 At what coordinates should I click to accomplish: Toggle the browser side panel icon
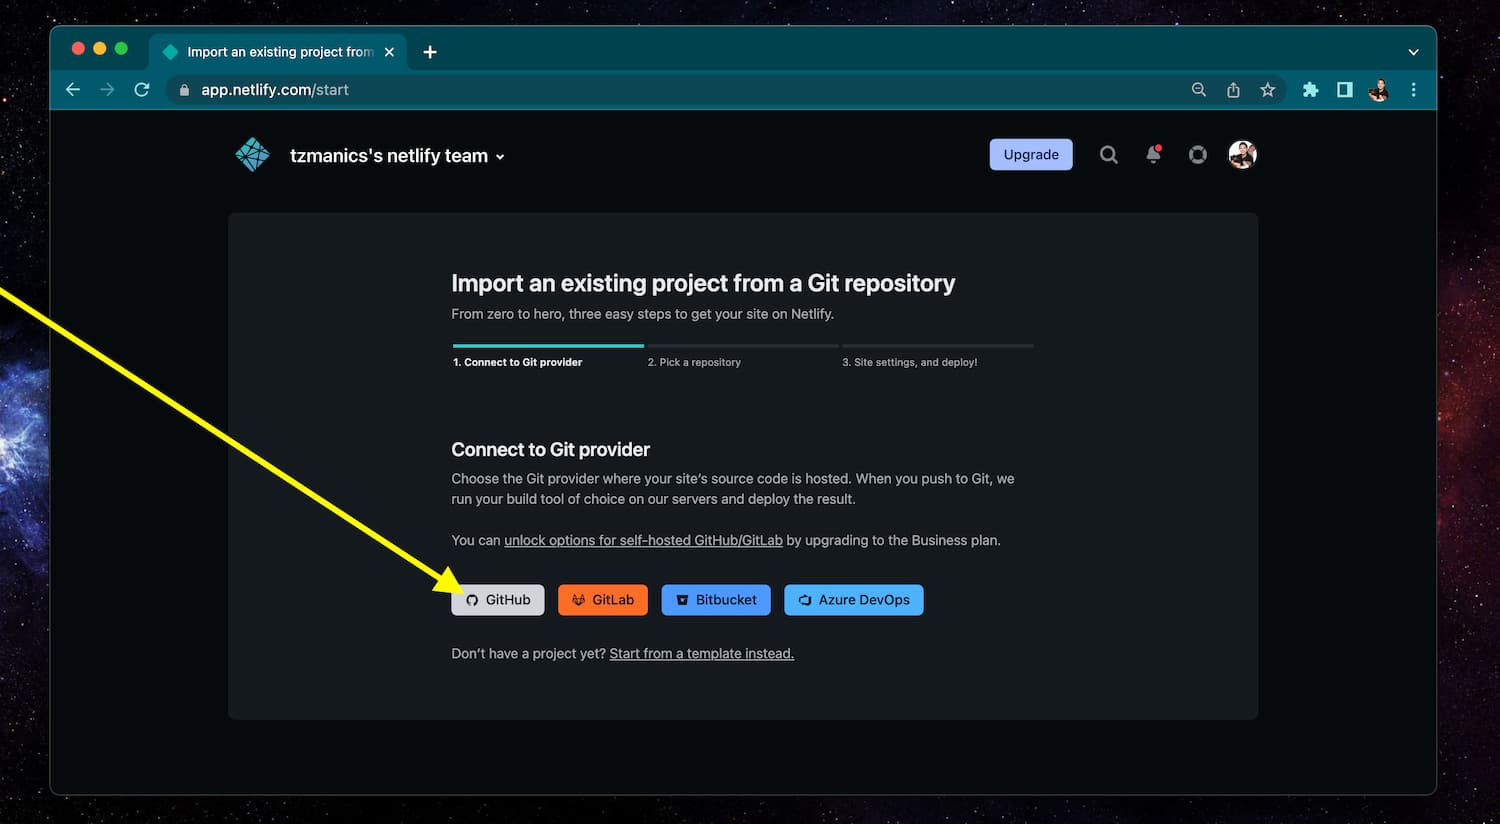tap(1345, 90)
